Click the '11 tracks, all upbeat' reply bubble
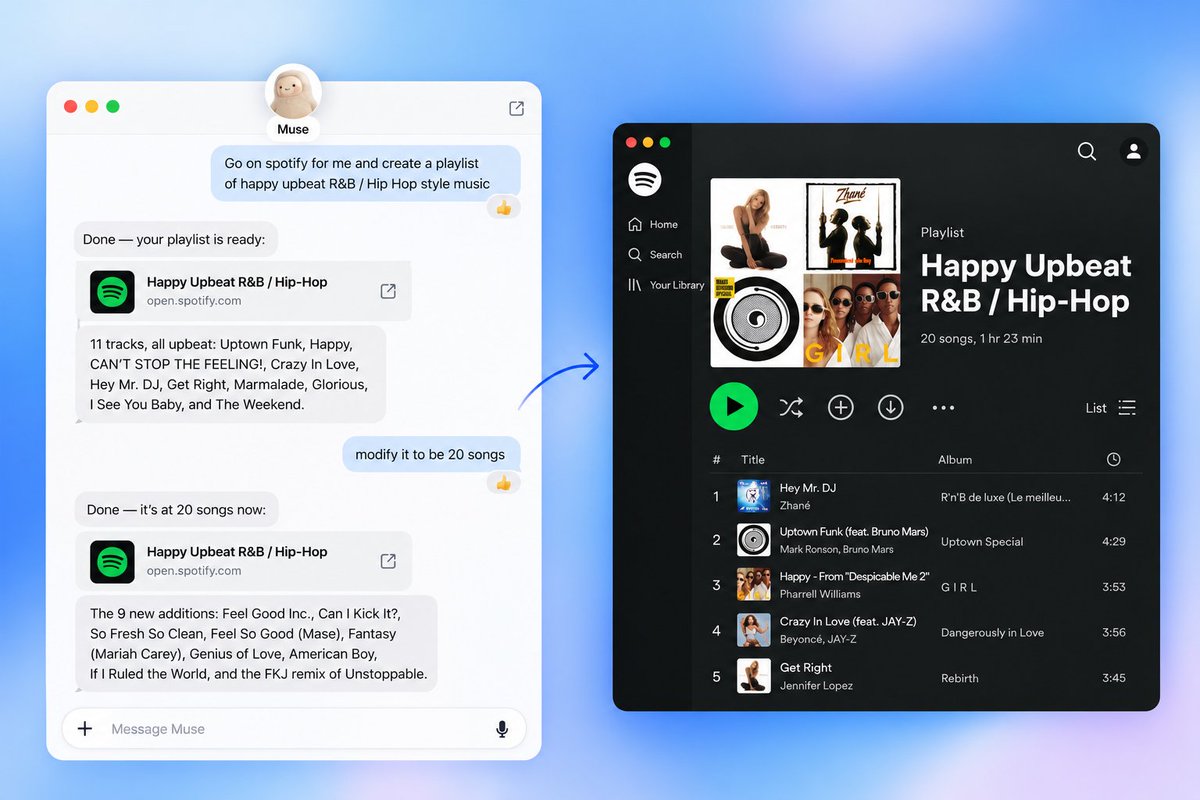 [x=231, y=373]
